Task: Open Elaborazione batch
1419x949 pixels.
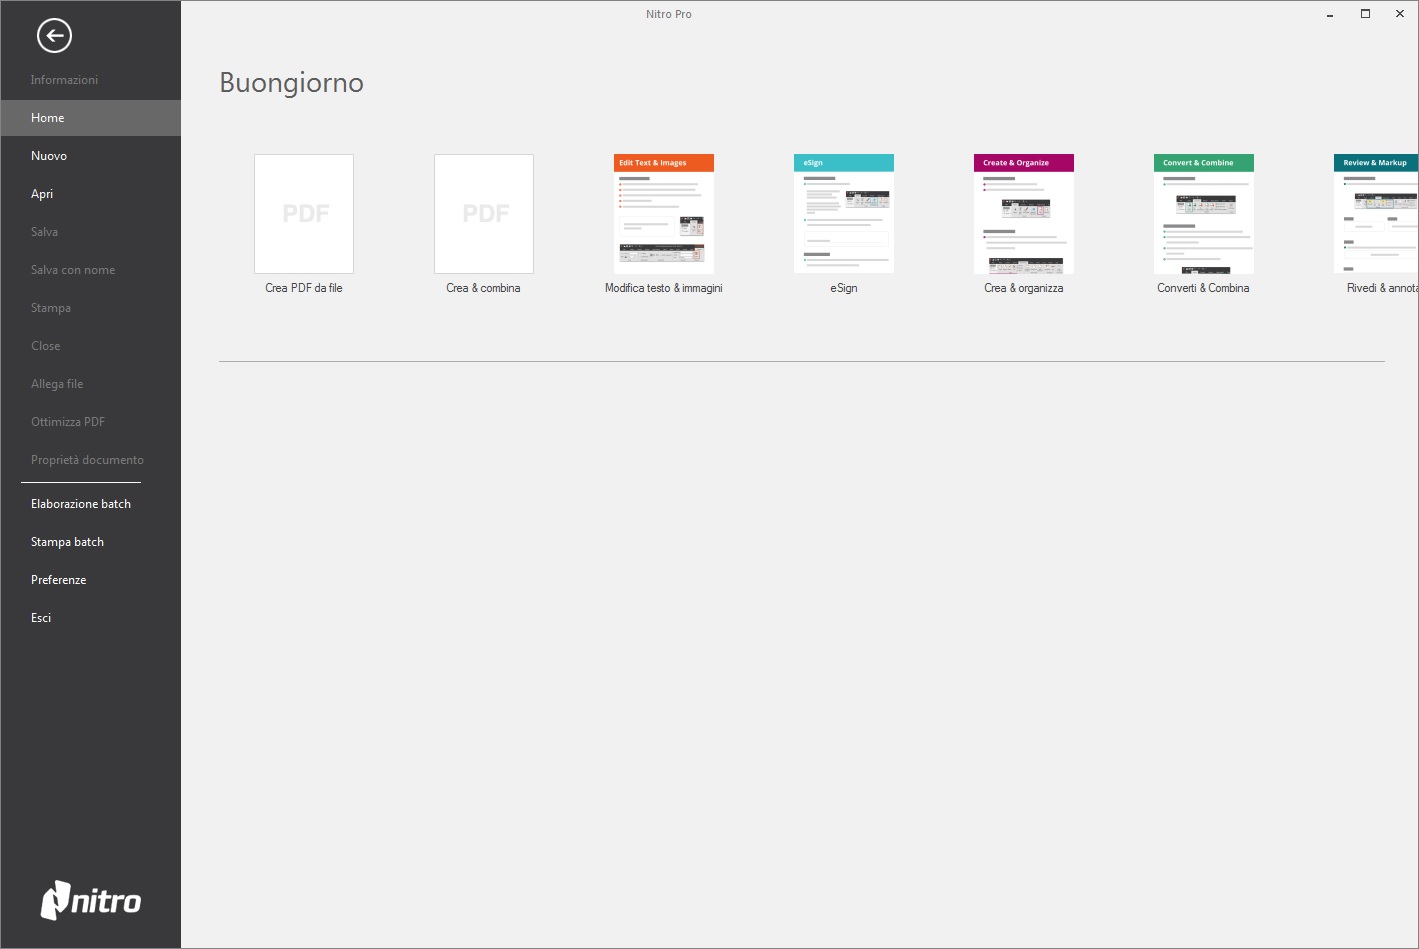Action: pos(90,504)
